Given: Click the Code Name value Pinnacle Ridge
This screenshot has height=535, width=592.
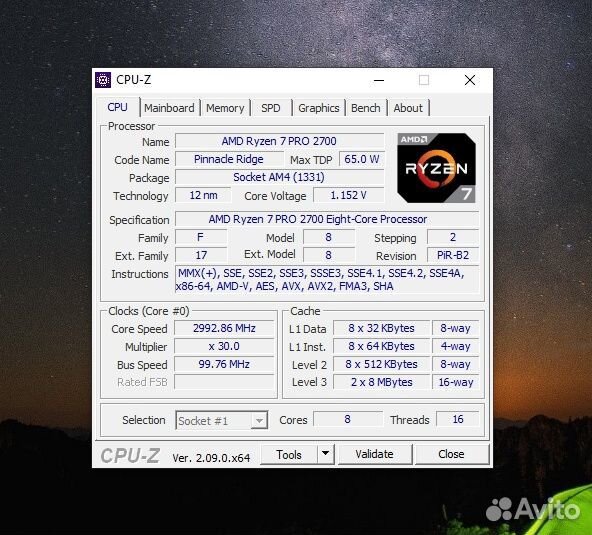Looking at the screenshot, I should (x=229, y=159).
